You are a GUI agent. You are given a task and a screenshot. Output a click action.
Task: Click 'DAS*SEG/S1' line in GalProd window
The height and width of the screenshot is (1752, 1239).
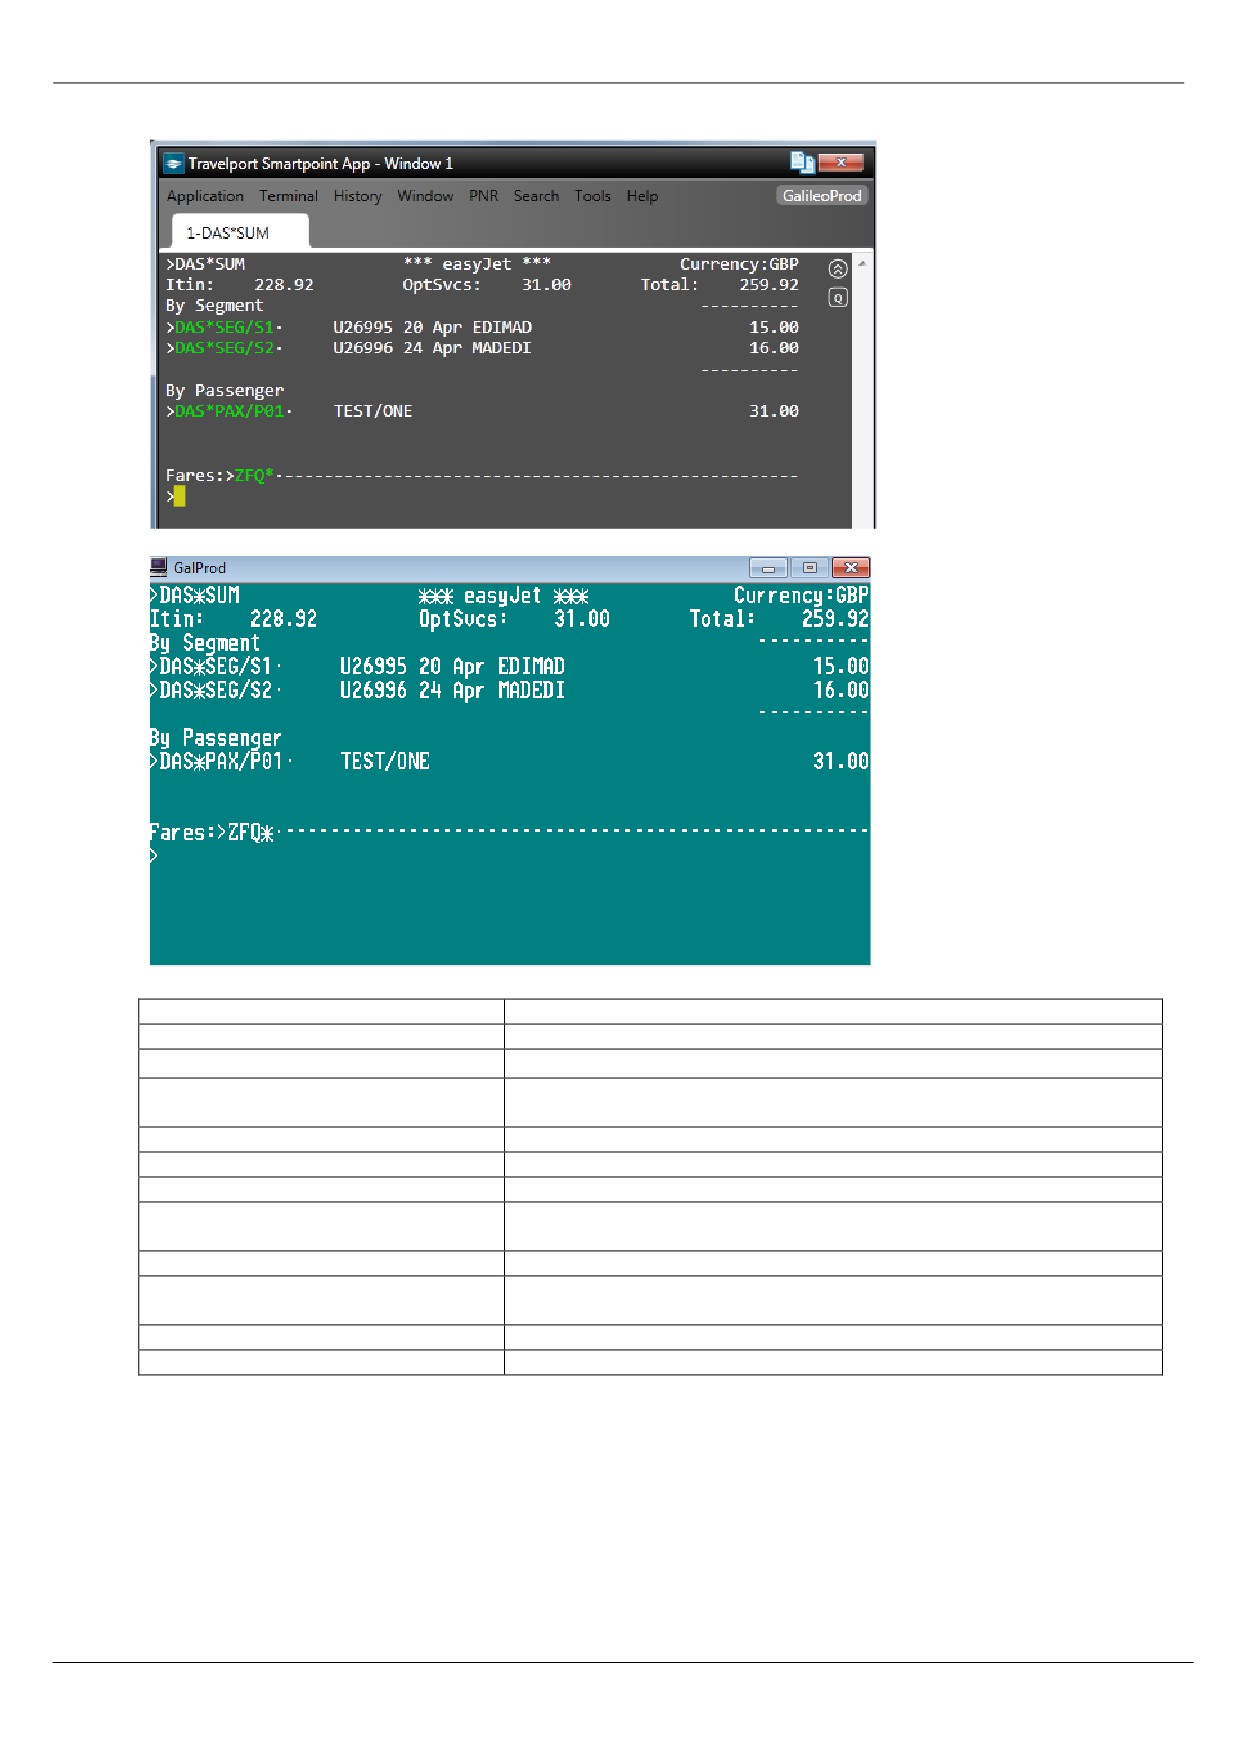pyautogui.click(x=216, y=666)
